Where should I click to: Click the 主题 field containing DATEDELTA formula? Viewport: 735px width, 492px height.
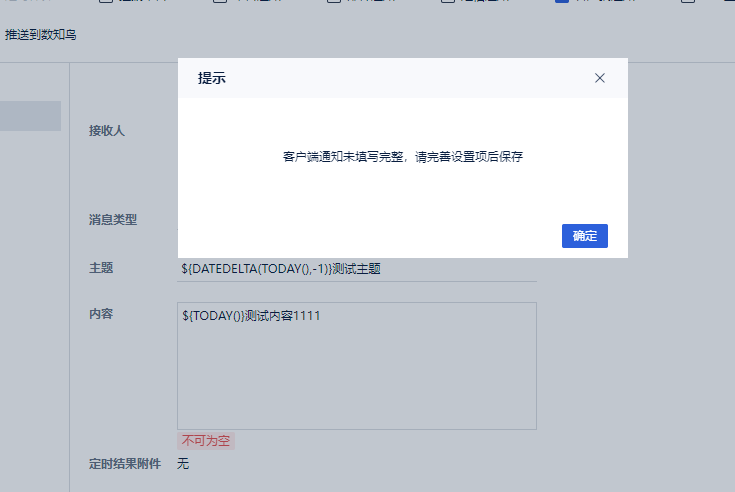point(357,269)
